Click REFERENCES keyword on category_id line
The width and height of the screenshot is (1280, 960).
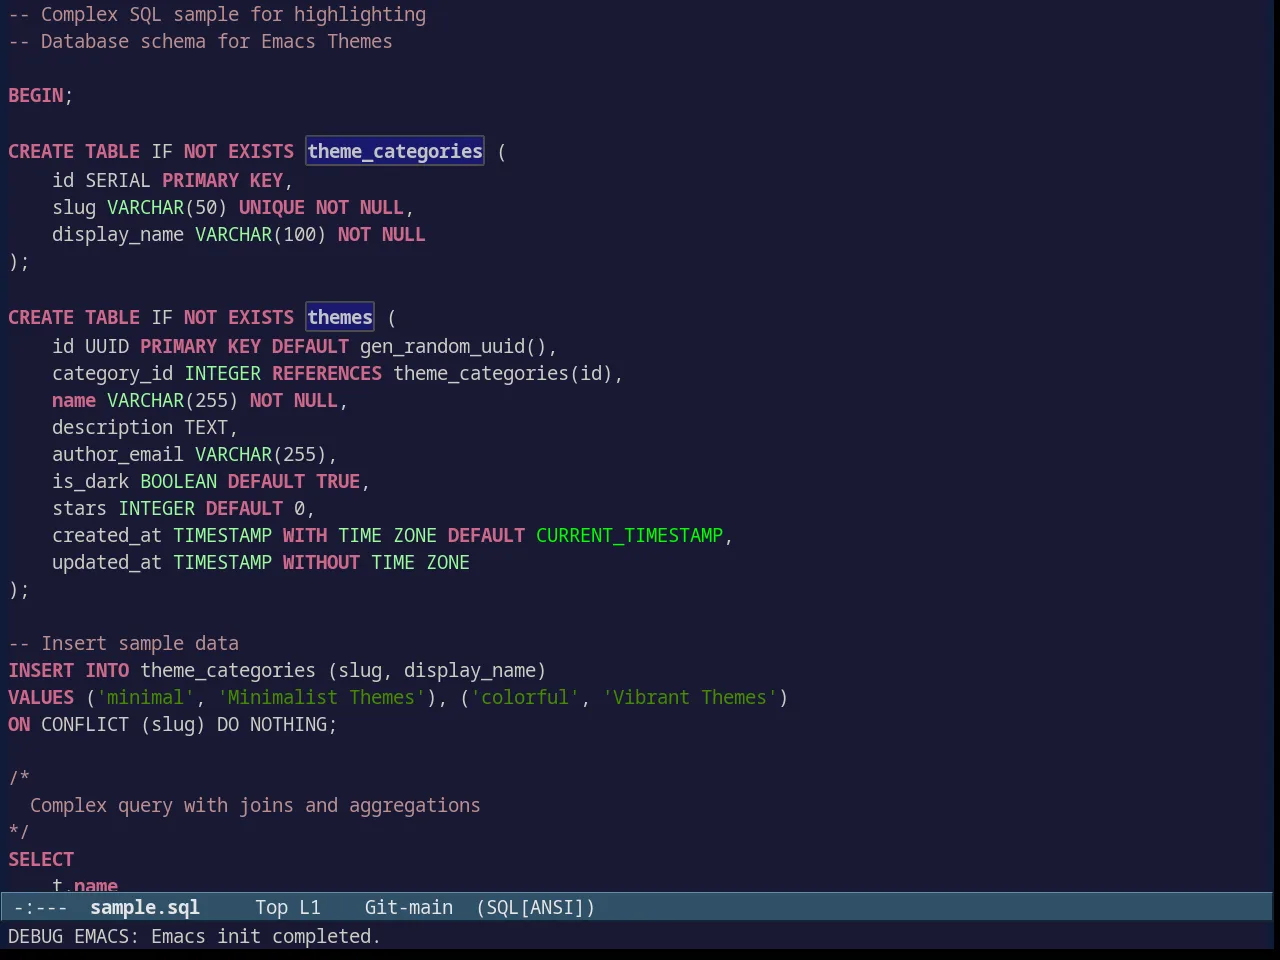click(327, 373)
